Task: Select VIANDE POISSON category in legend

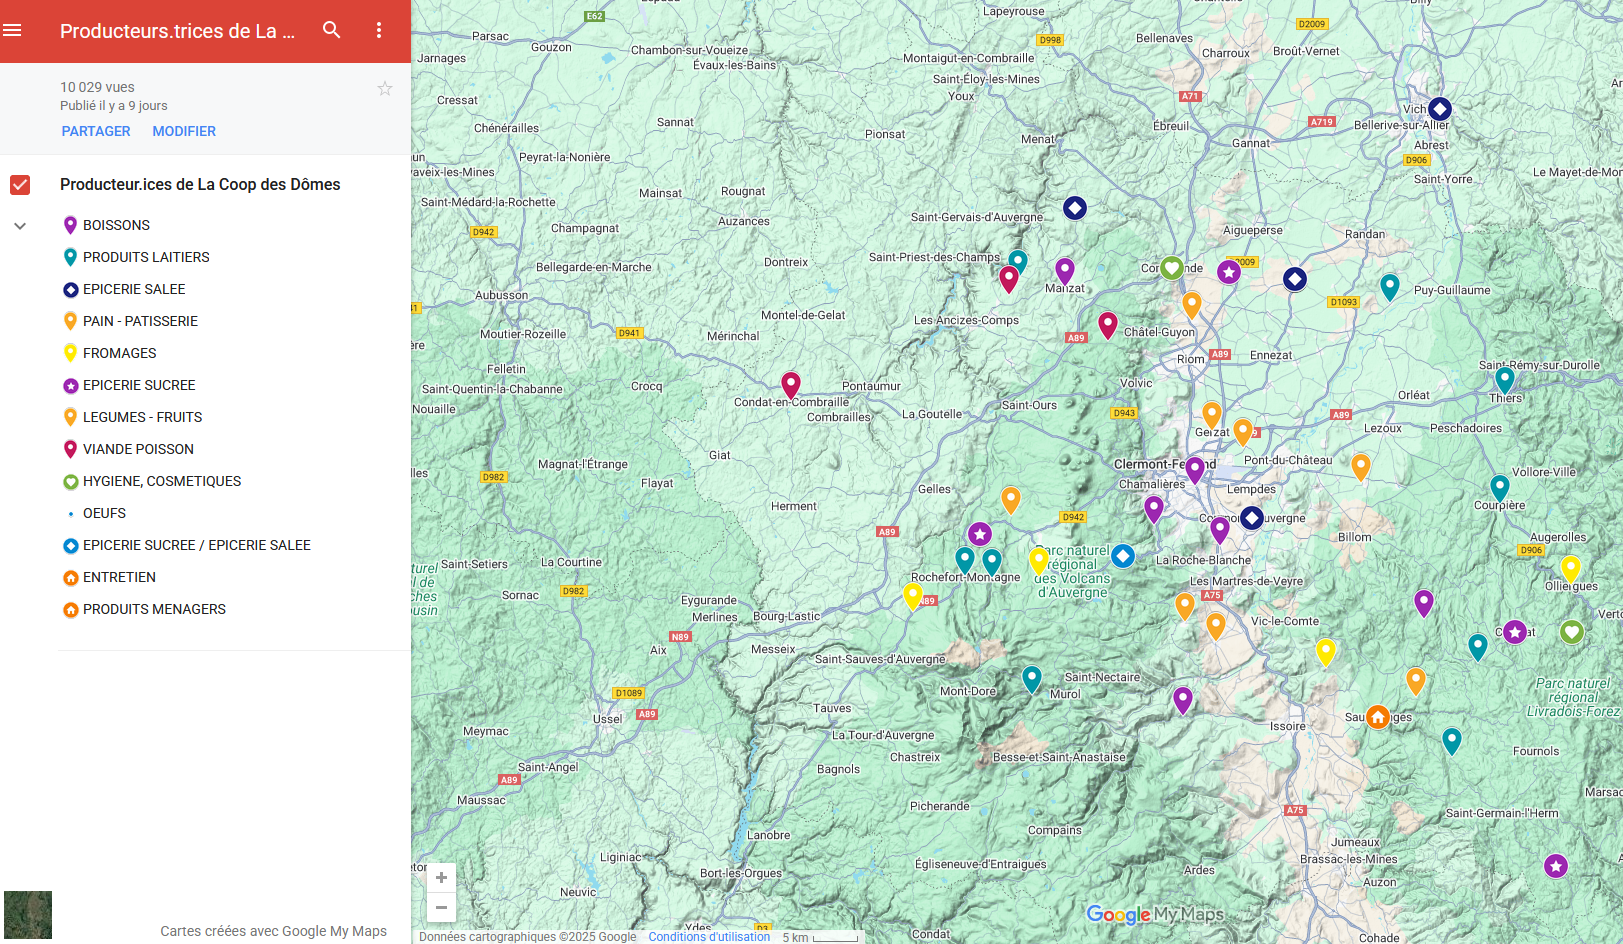Action: [x=138, y=450]
